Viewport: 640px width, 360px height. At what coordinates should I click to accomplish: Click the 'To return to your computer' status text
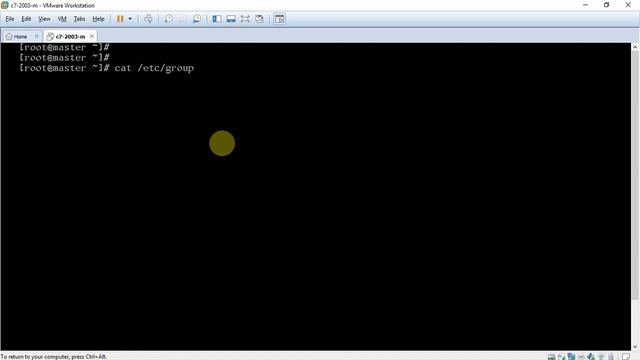tap(53, 357)
